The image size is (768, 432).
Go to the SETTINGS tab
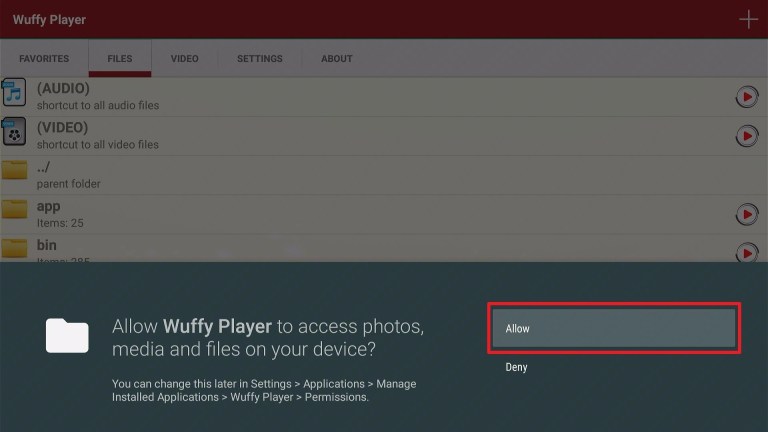tap(260, 58)
